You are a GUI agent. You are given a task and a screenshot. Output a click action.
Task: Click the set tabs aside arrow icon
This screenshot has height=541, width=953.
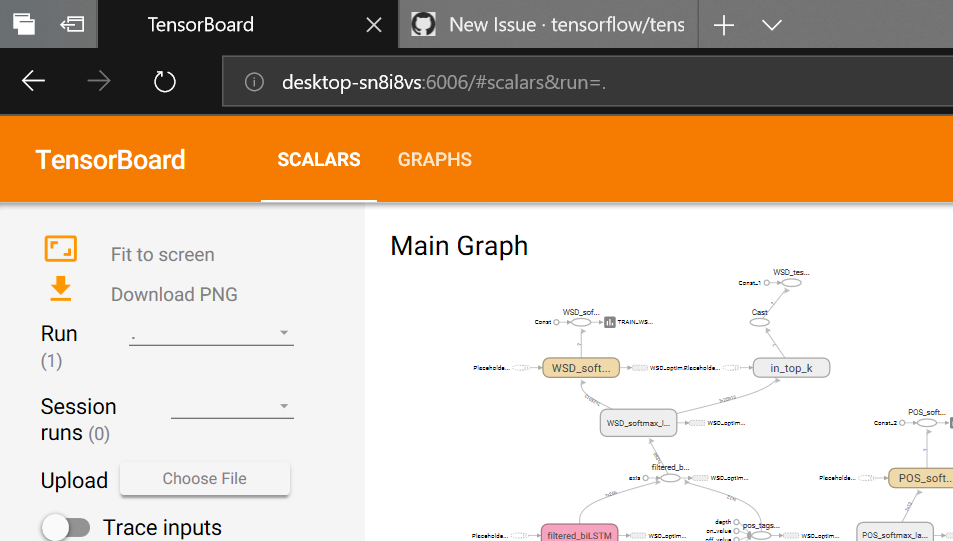(72, 24)
